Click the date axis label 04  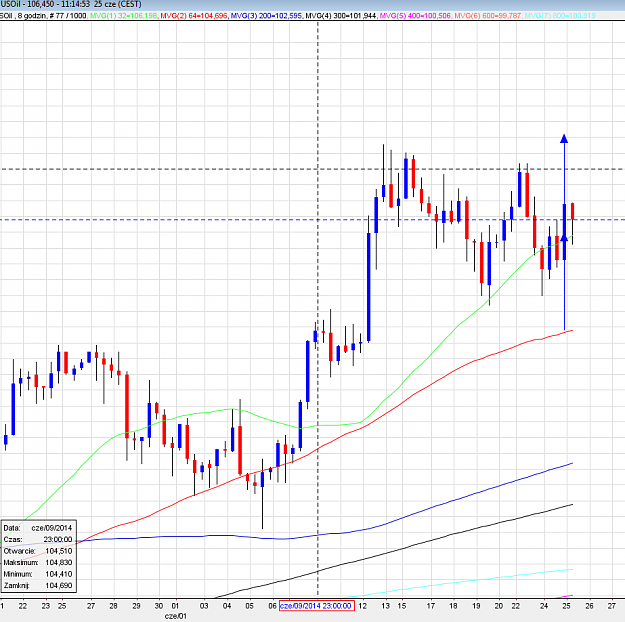[227, 606]
